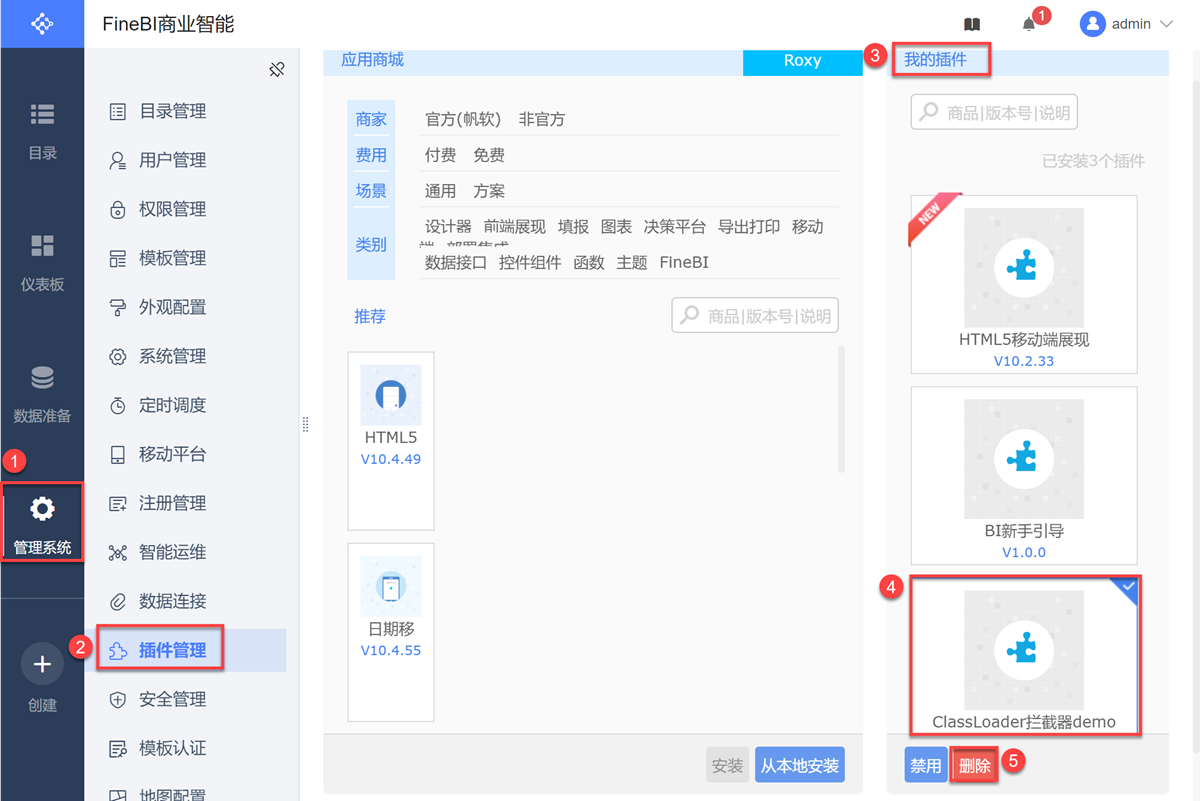Screen dimensions: 1200x801
Task: Click the 数据连接 link icon
Action: coord(118,601)
